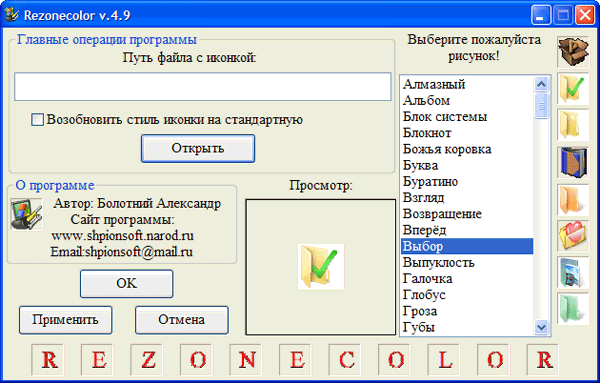Close the Rezonecolor window

585,15
